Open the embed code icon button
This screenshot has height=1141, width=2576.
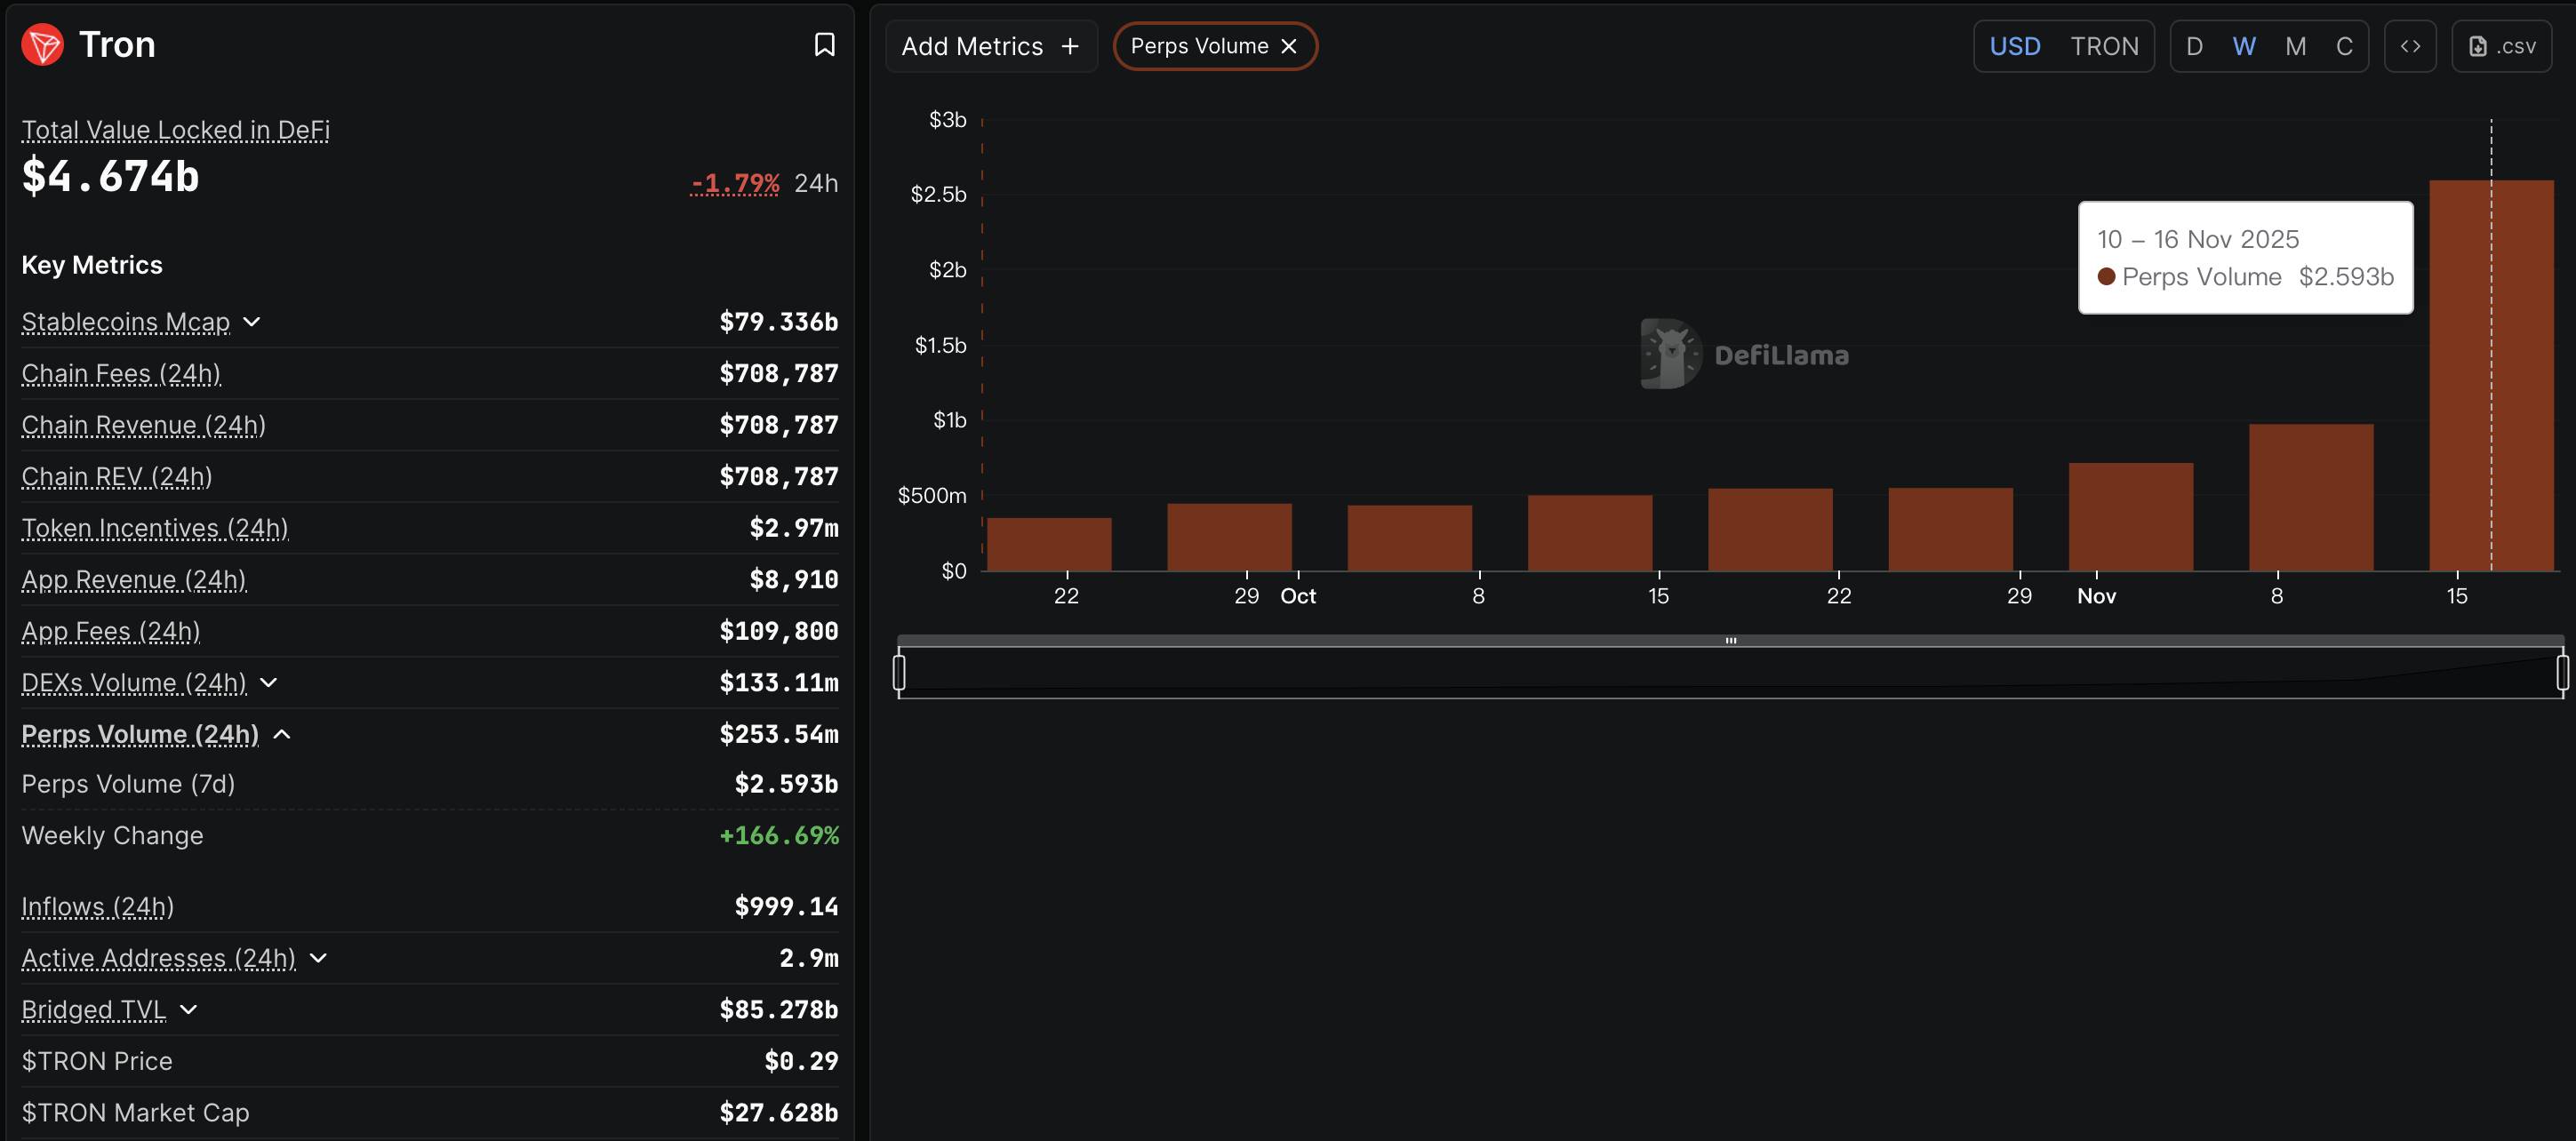(2410, 46)
